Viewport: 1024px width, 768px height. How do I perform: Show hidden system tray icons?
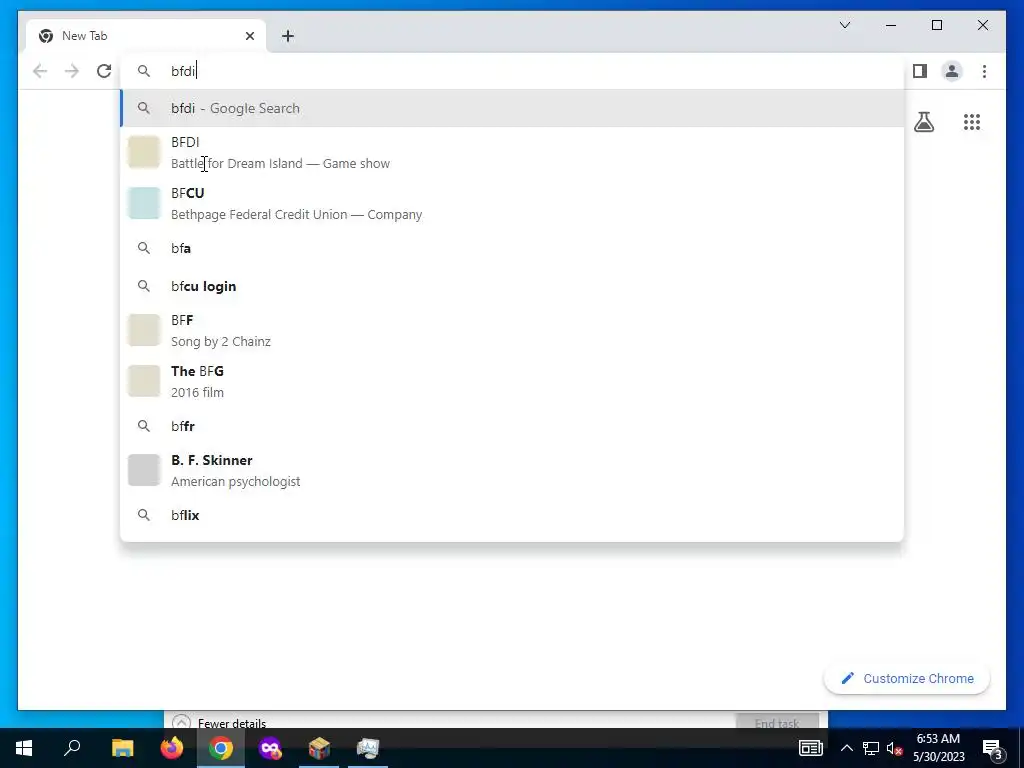click(846, 748)
